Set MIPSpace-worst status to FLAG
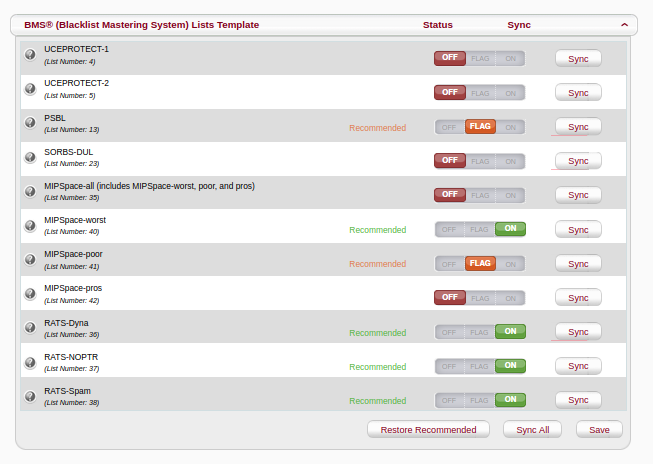The image size is (653, 464). click(479, 230)
